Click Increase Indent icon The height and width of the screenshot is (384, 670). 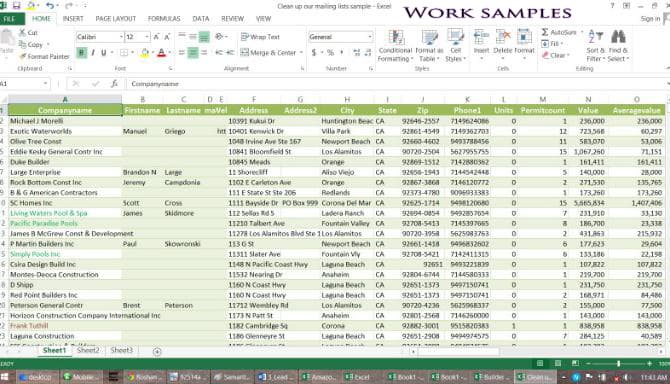(x=230, y=53)
